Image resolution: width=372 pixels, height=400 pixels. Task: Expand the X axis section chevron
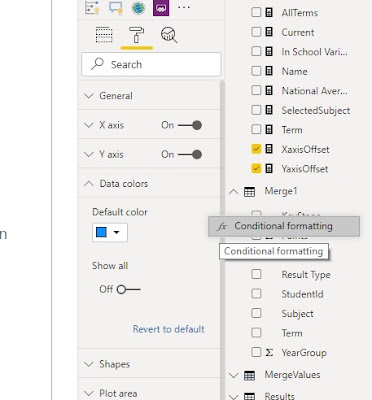89,125
